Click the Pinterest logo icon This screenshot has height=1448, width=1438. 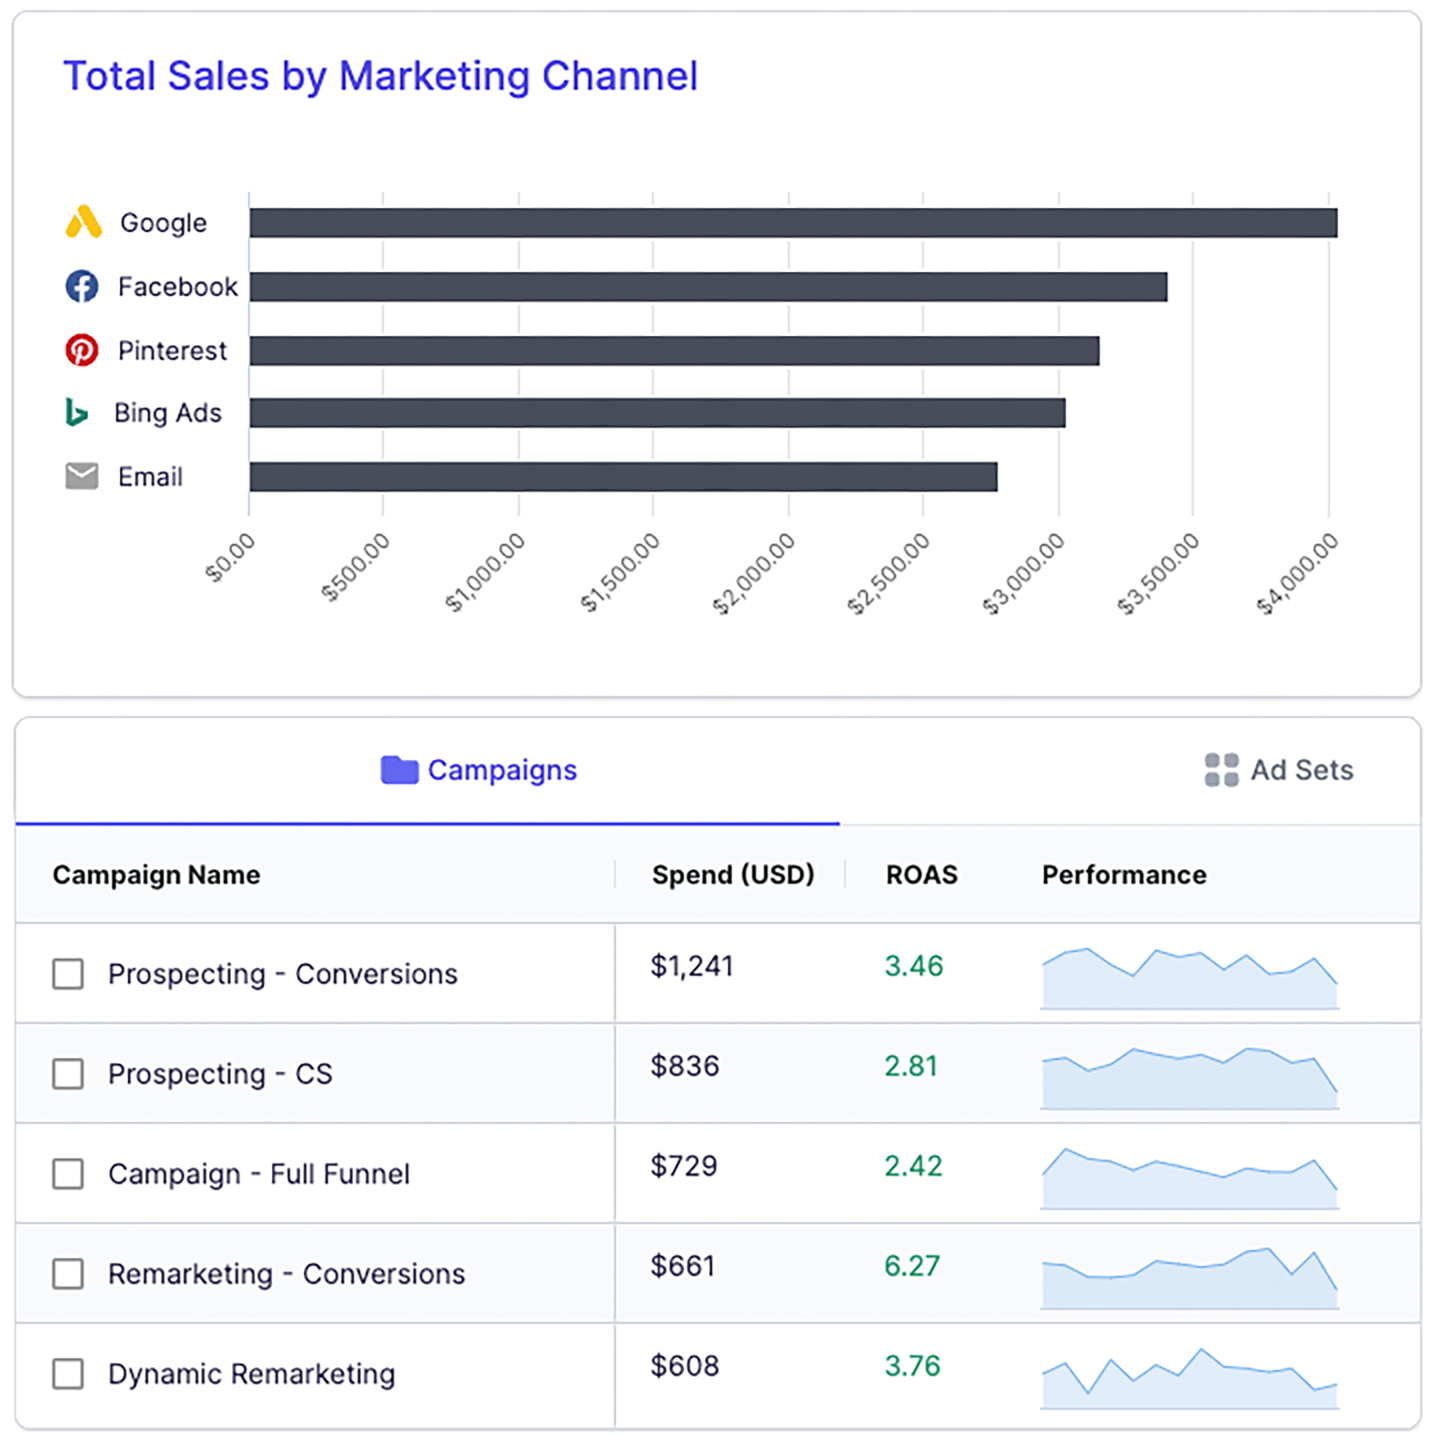click(x=82, y=350)
